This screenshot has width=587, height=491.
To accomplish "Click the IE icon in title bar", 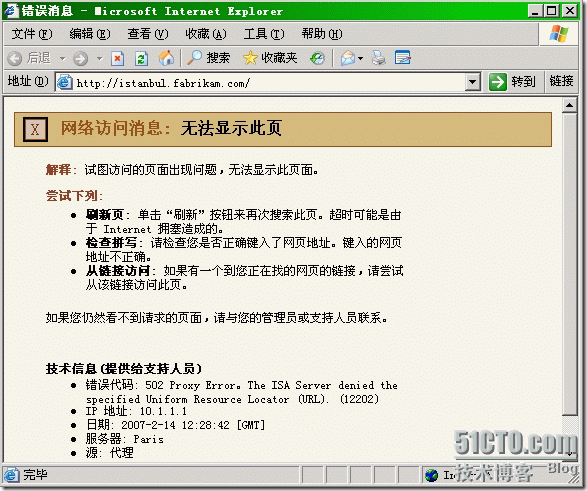I will pyautogui.click(x=11, y=10).
